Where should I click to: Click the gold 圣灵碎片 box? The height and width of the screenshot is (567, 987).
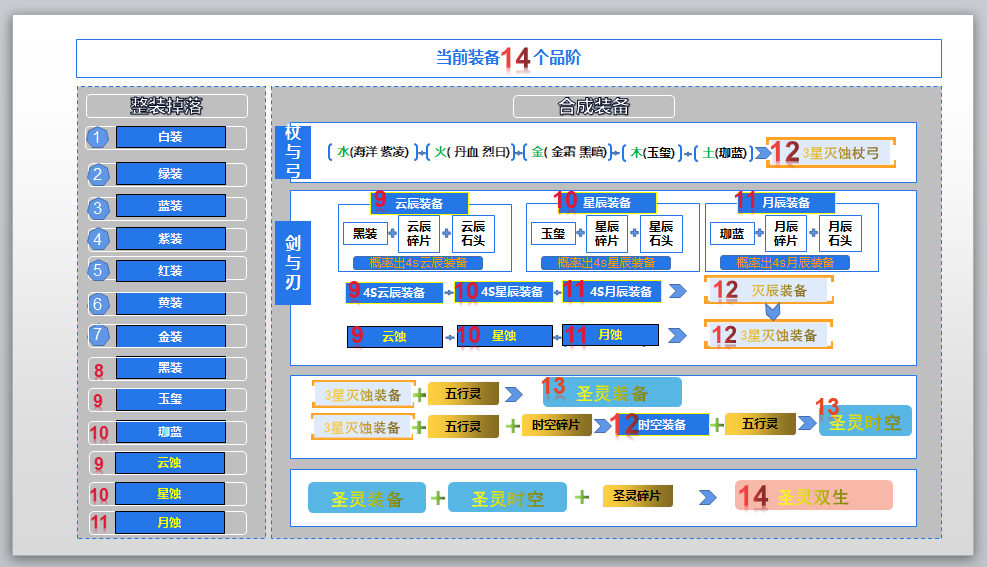pyautogui.click(x=637, y=496)
